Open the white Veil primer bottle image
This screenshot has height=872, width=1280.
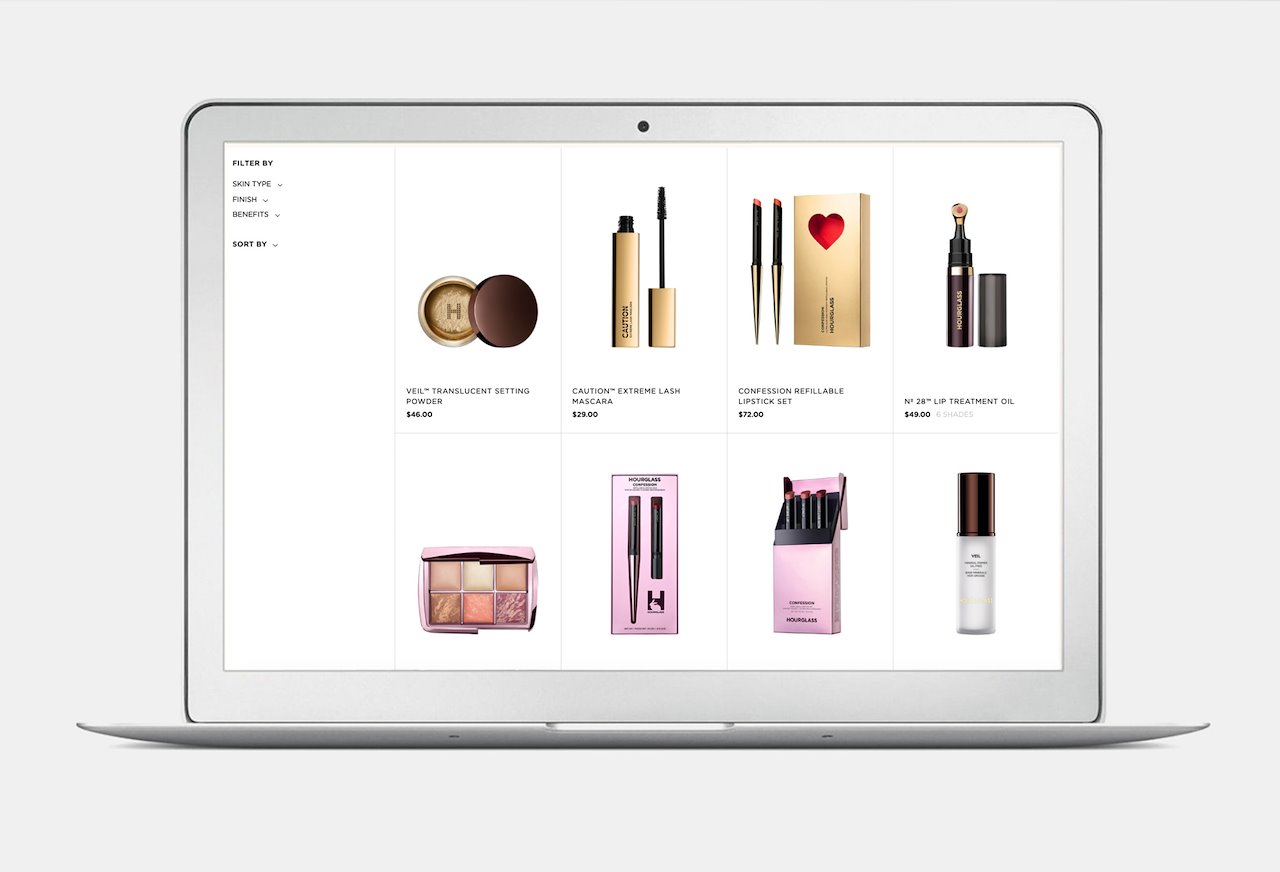(976, 554)
